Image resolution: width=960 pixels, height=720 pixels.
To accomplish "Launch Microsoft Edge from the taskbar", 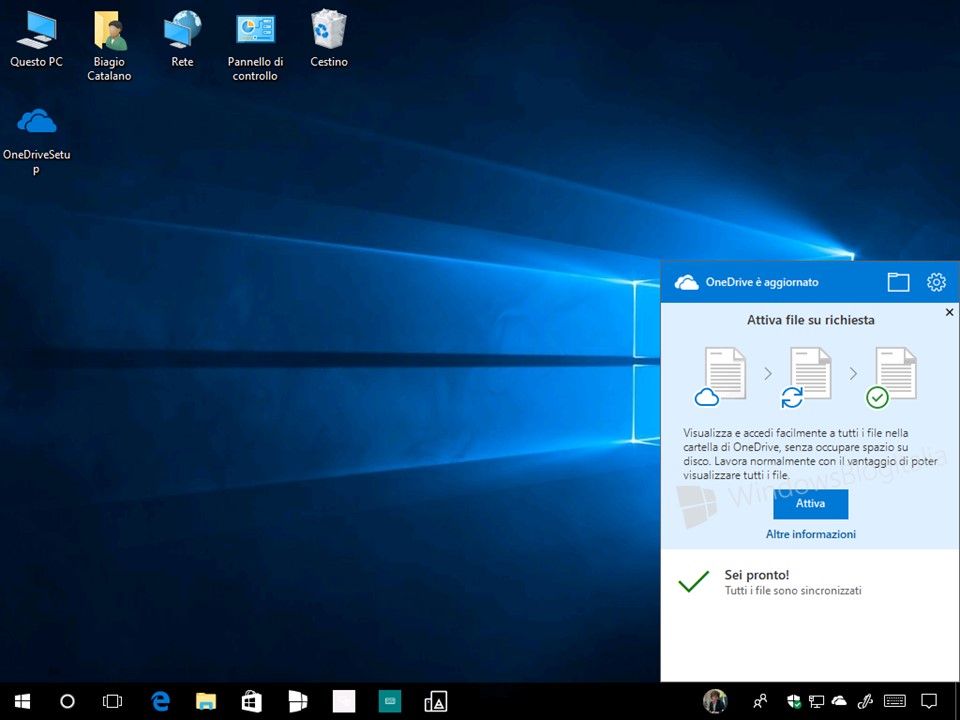I will pos(160,701).
